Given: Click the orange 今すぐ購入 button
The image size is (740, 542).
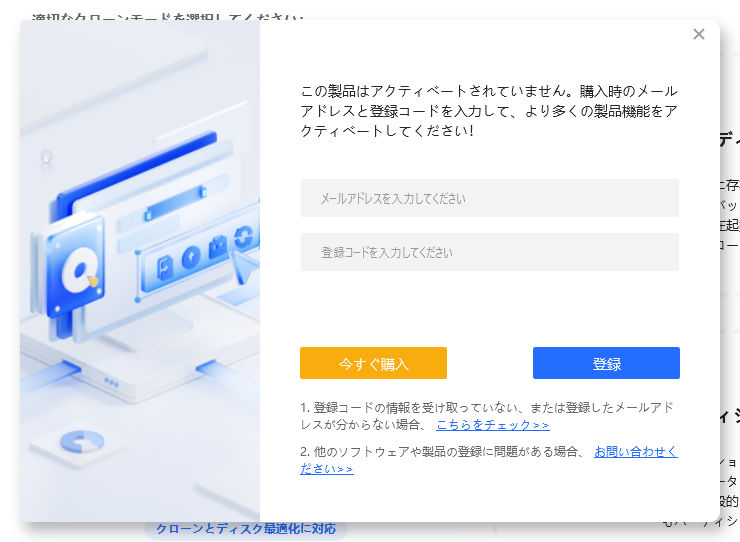Looking at the screenshot, I should (x=373, y=363).
